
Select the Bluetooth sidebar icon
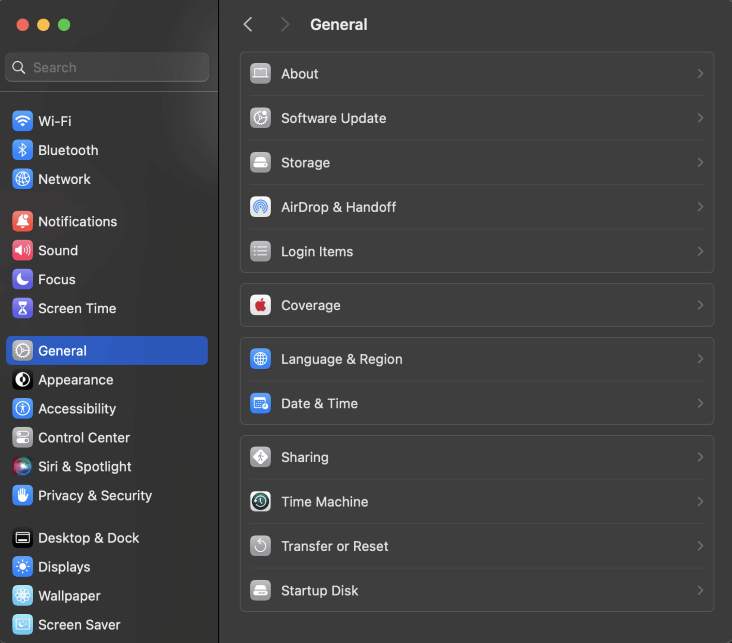[x=22, y=150]
